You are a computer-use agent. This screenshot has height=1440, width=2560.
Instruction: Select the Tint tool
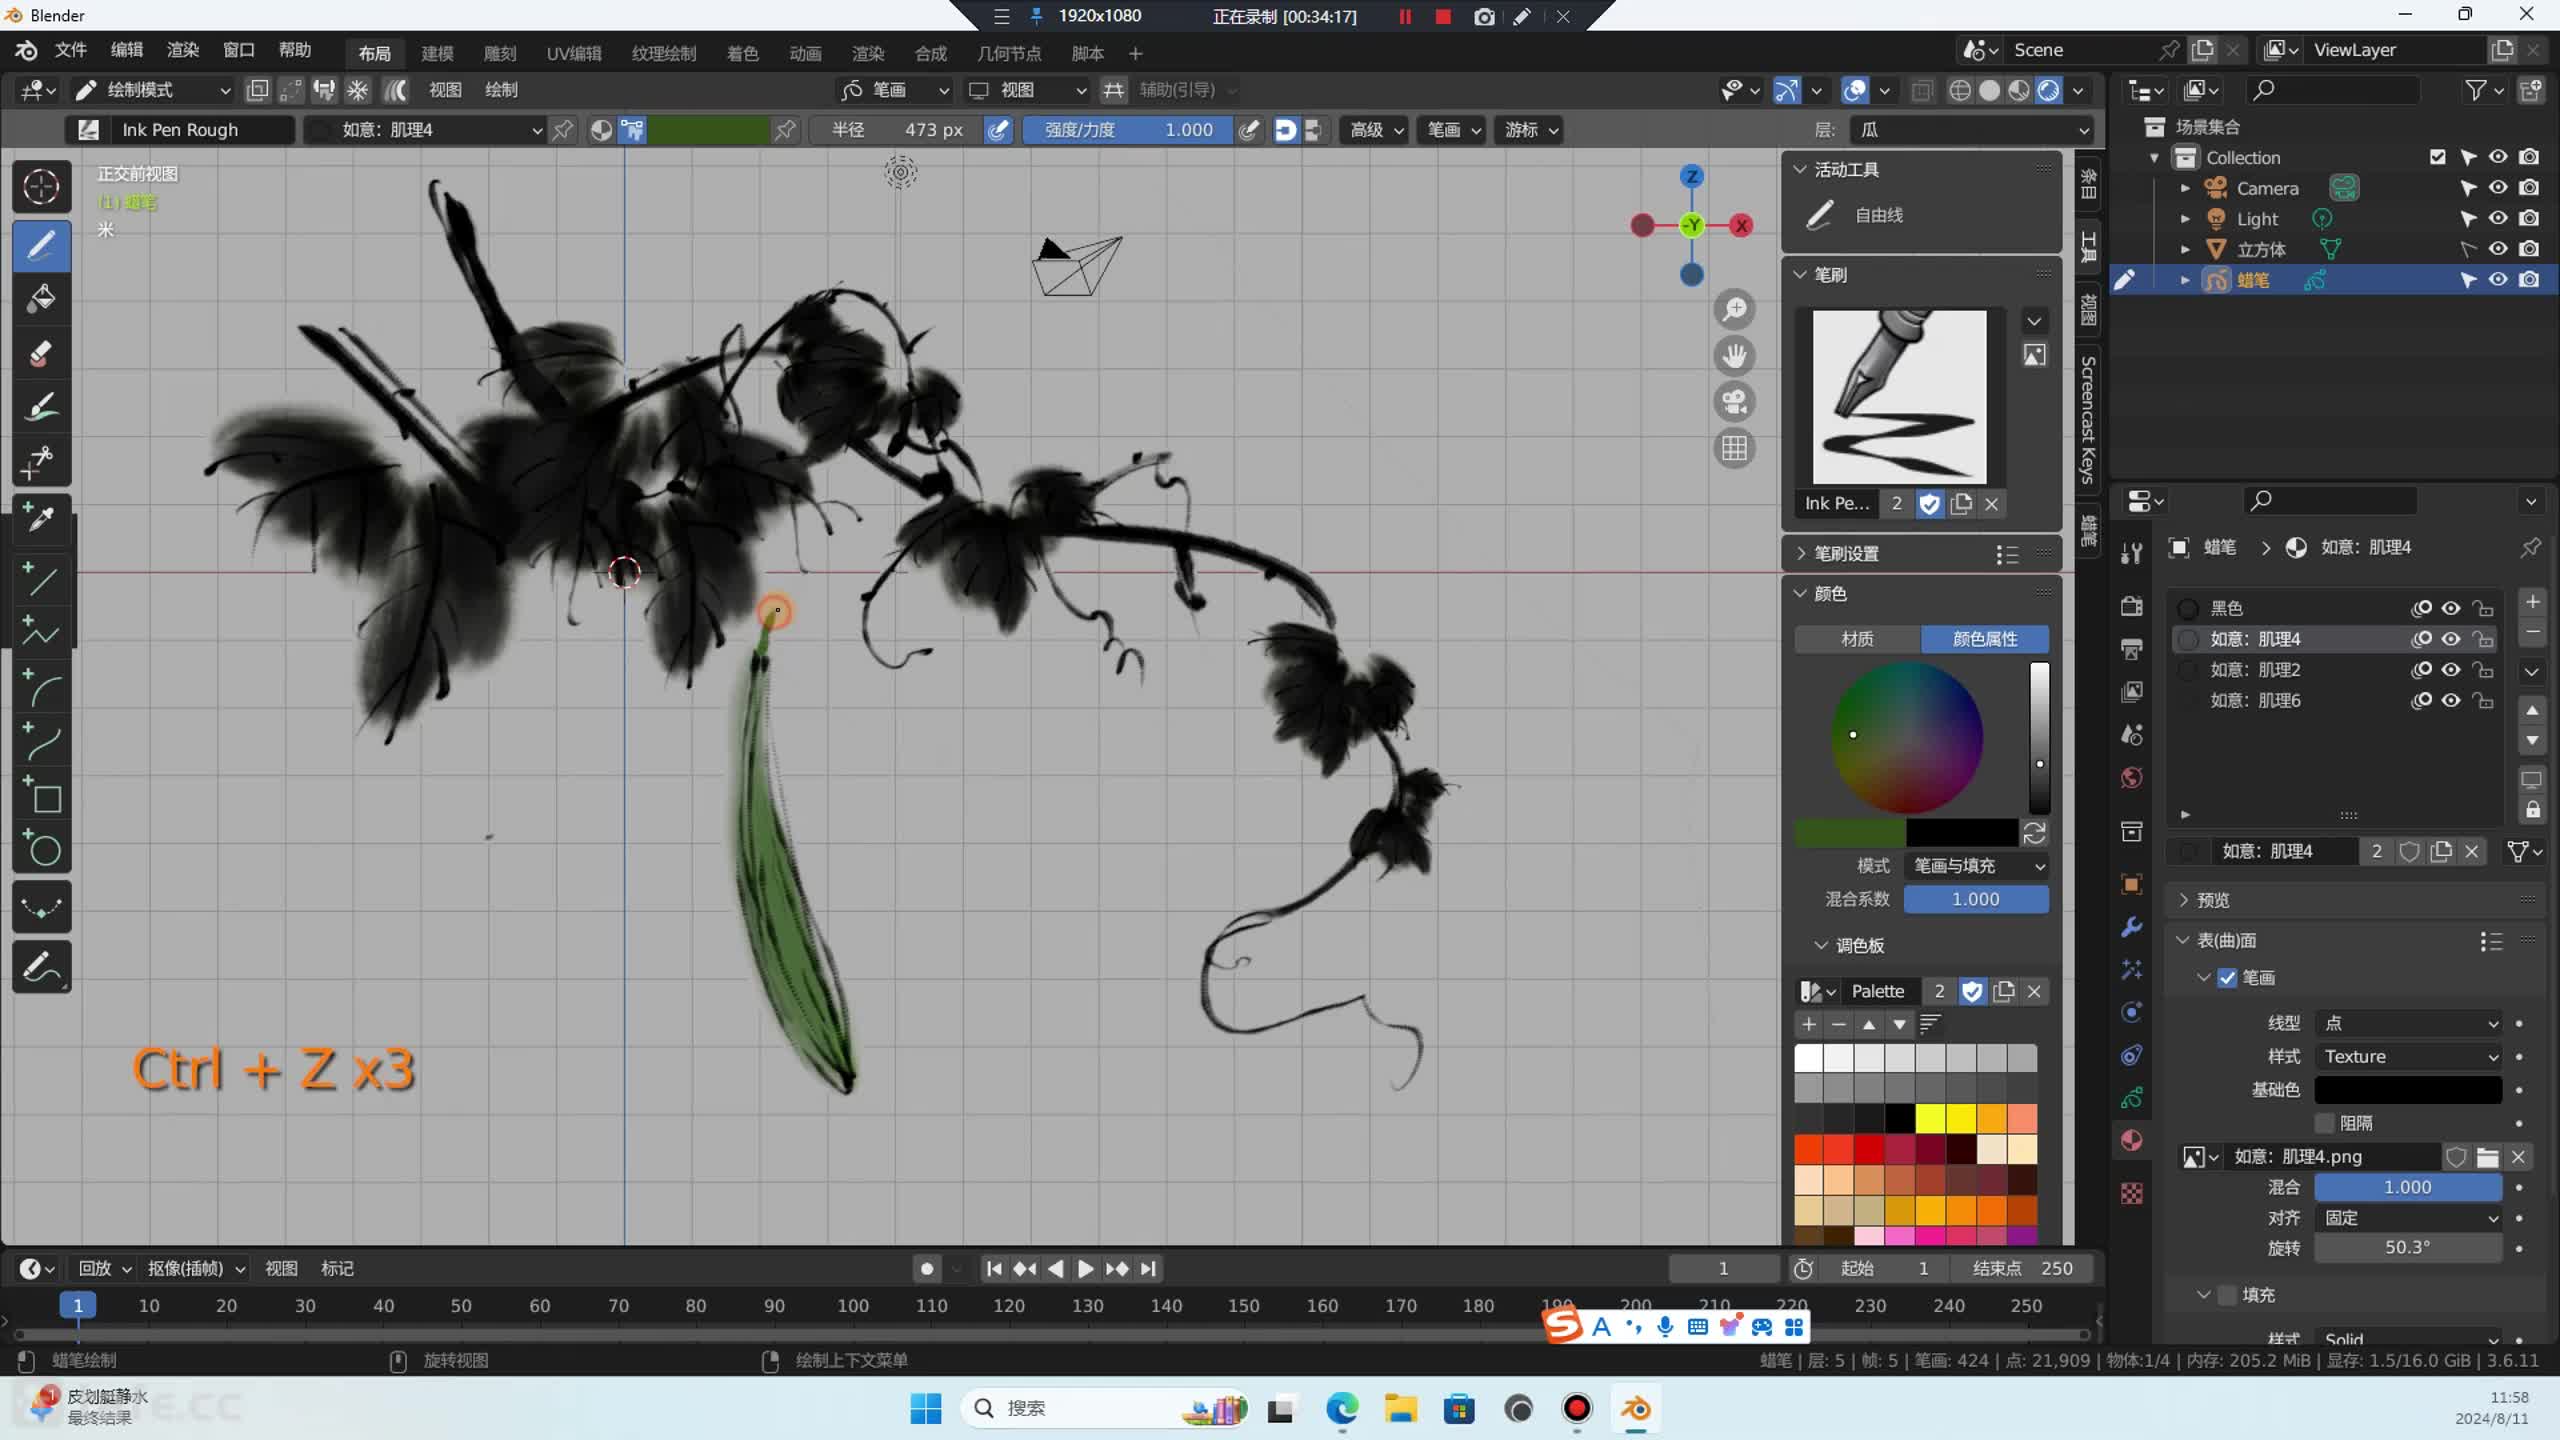tap(41, 406)
